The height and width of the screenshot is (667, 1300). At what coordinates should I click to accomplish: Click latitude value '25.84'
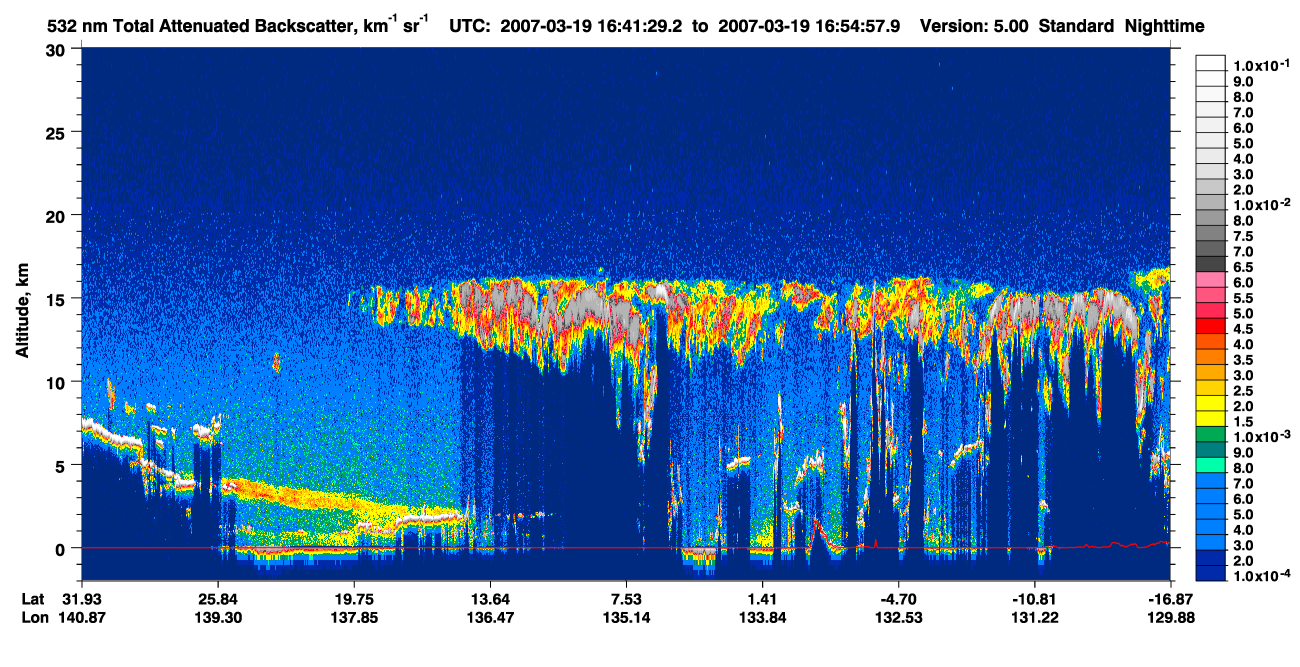pyautogui.click(x=217, y=599)
